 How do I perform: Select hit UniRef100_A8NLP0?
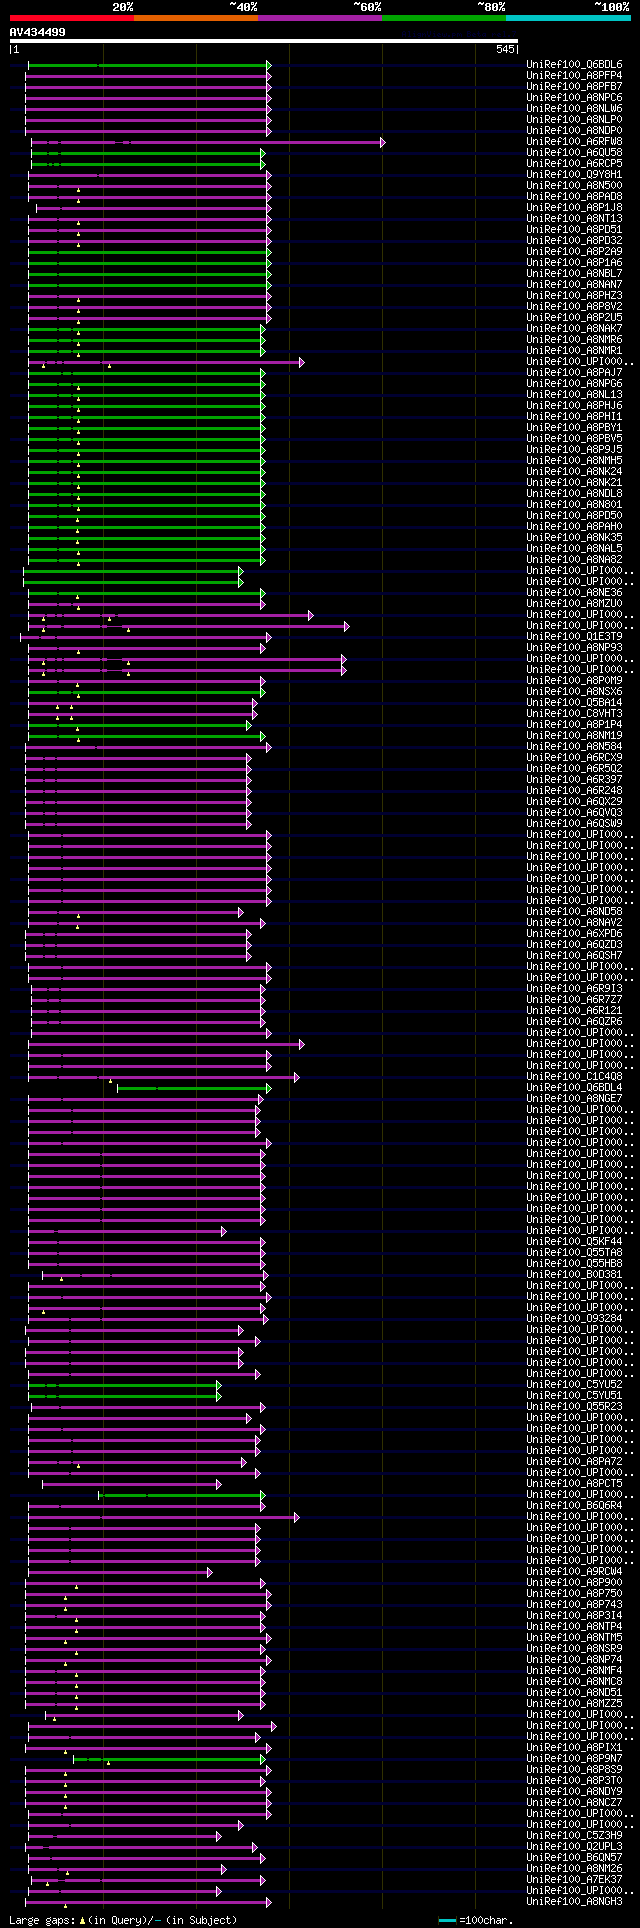tap(574, 119)
